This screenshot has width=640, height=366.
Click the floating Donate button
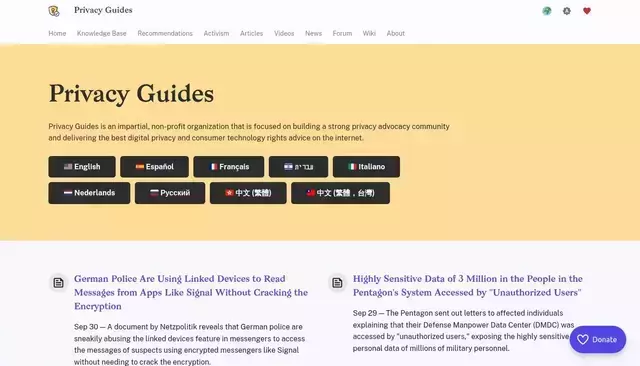pos(598,339)
